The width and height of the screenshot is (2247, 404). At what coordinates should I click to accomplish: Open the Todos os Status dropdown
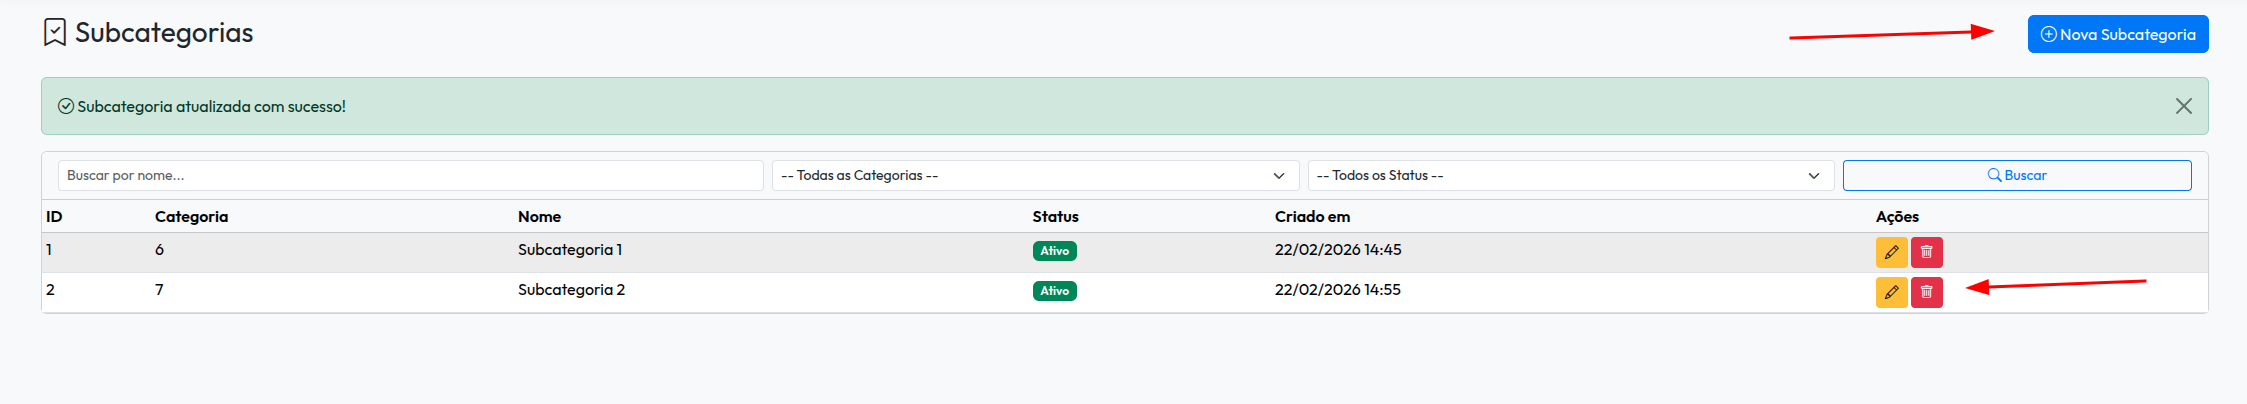(1570, 175)
